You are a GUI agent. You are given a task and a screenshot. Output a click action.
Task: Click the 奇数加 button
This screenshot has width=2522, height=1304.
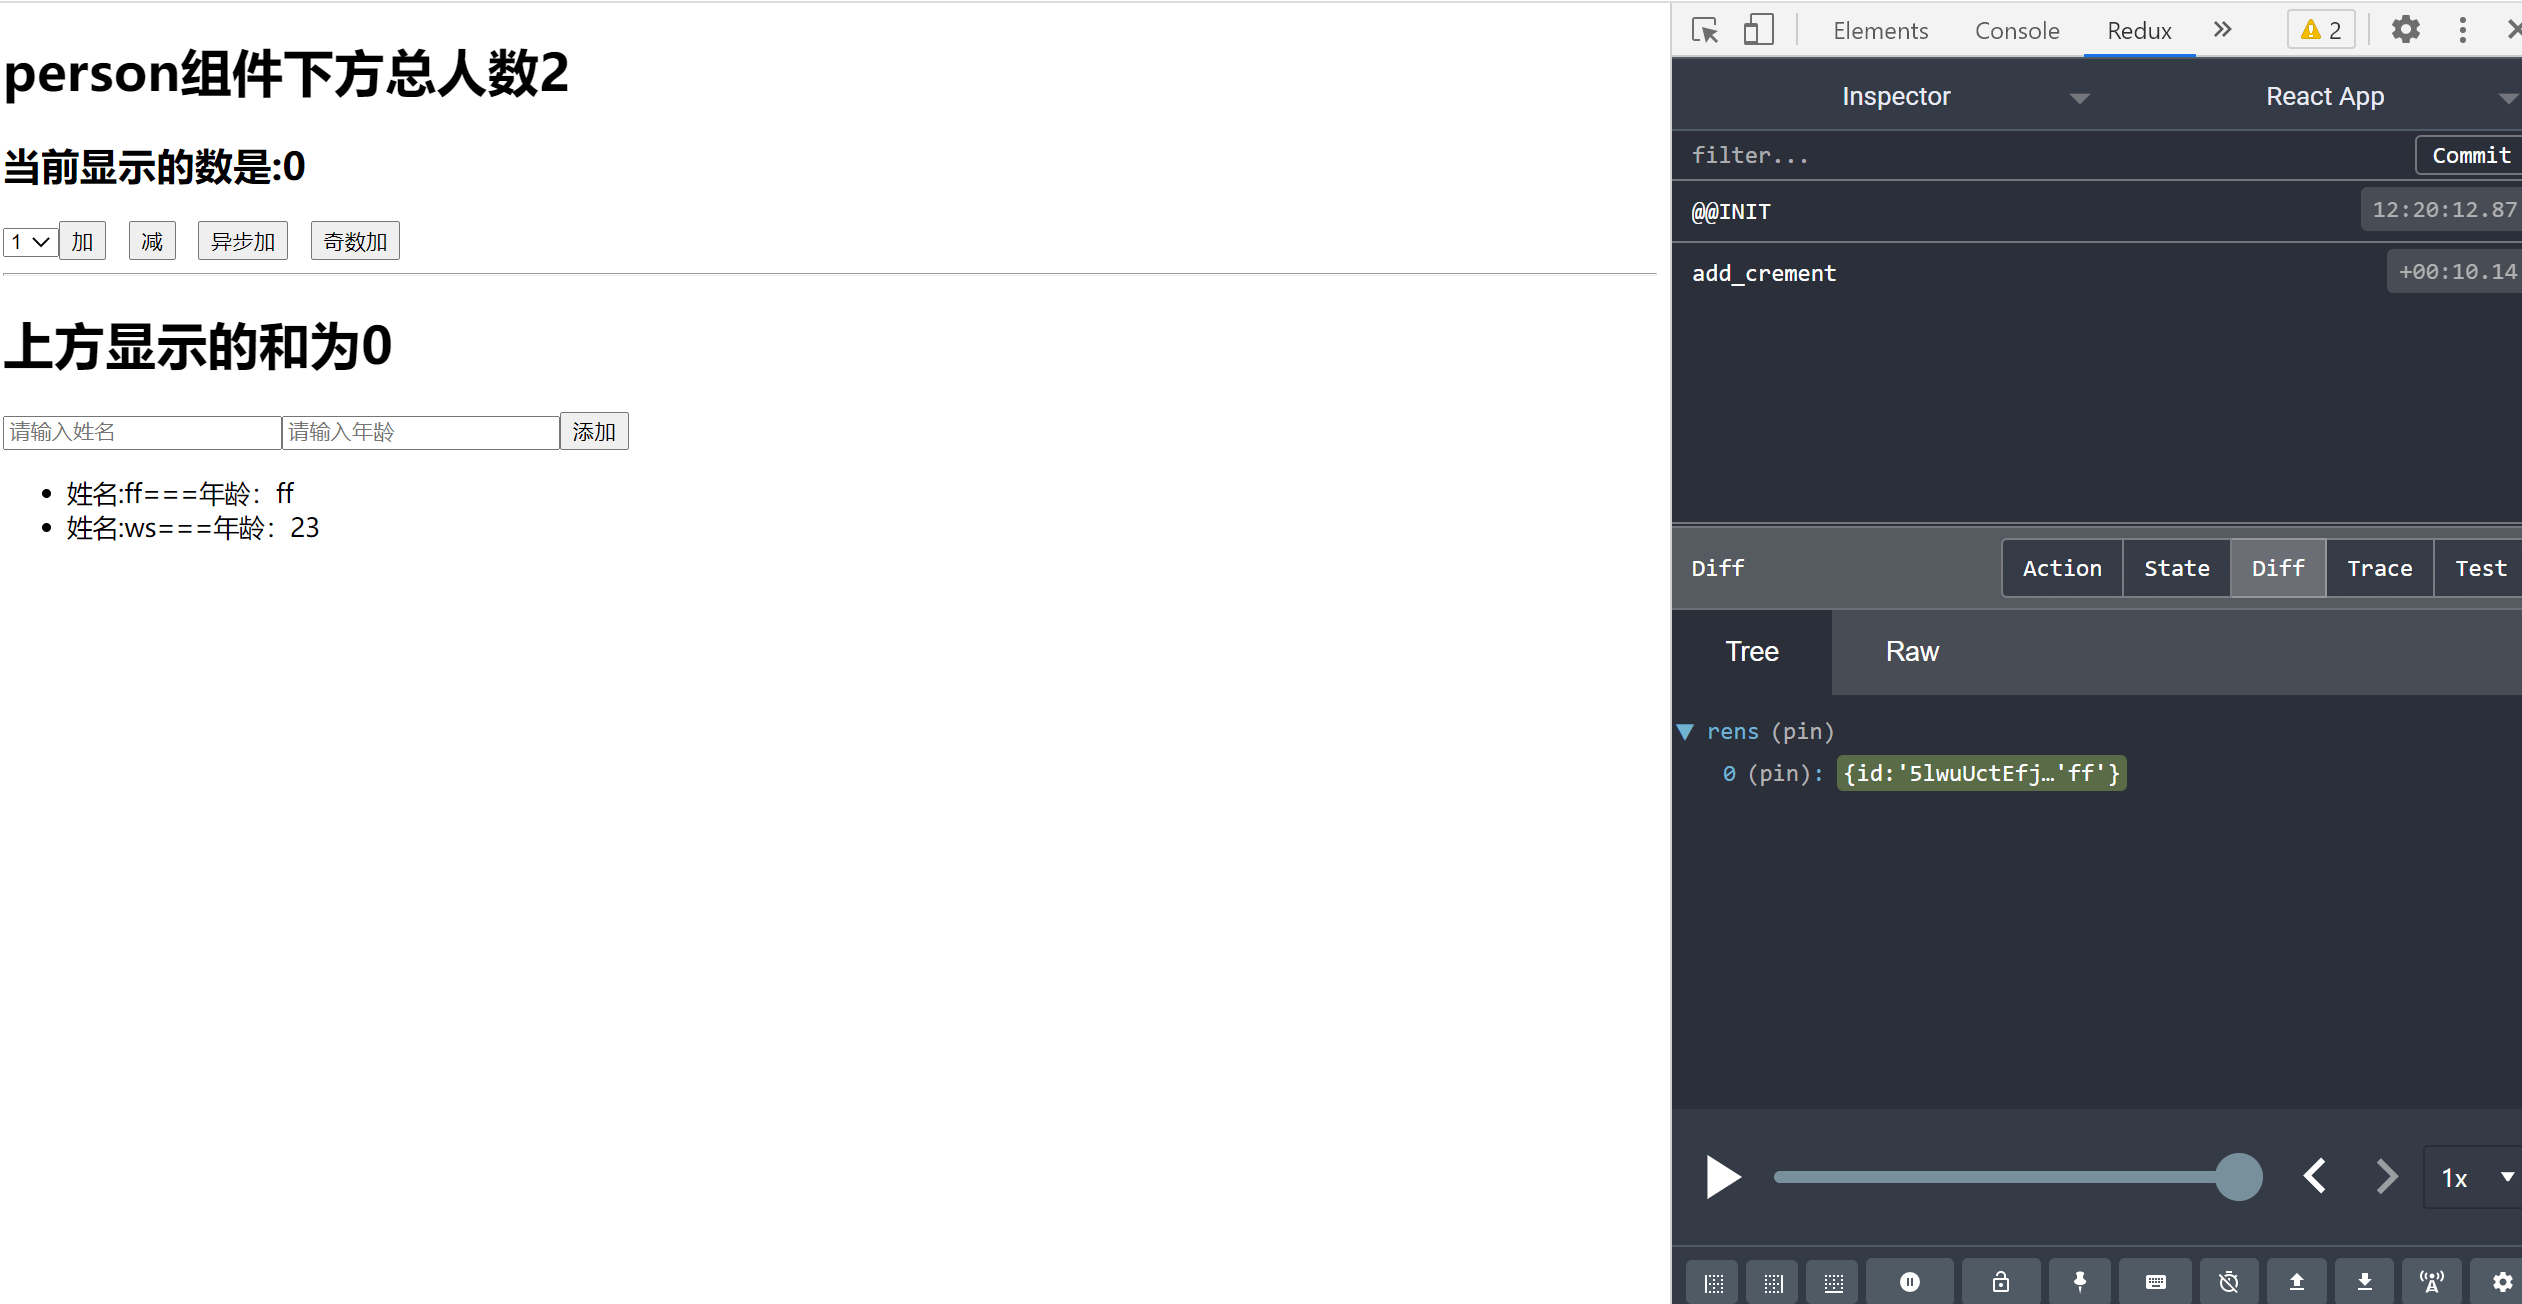click(x=355, y=241)
